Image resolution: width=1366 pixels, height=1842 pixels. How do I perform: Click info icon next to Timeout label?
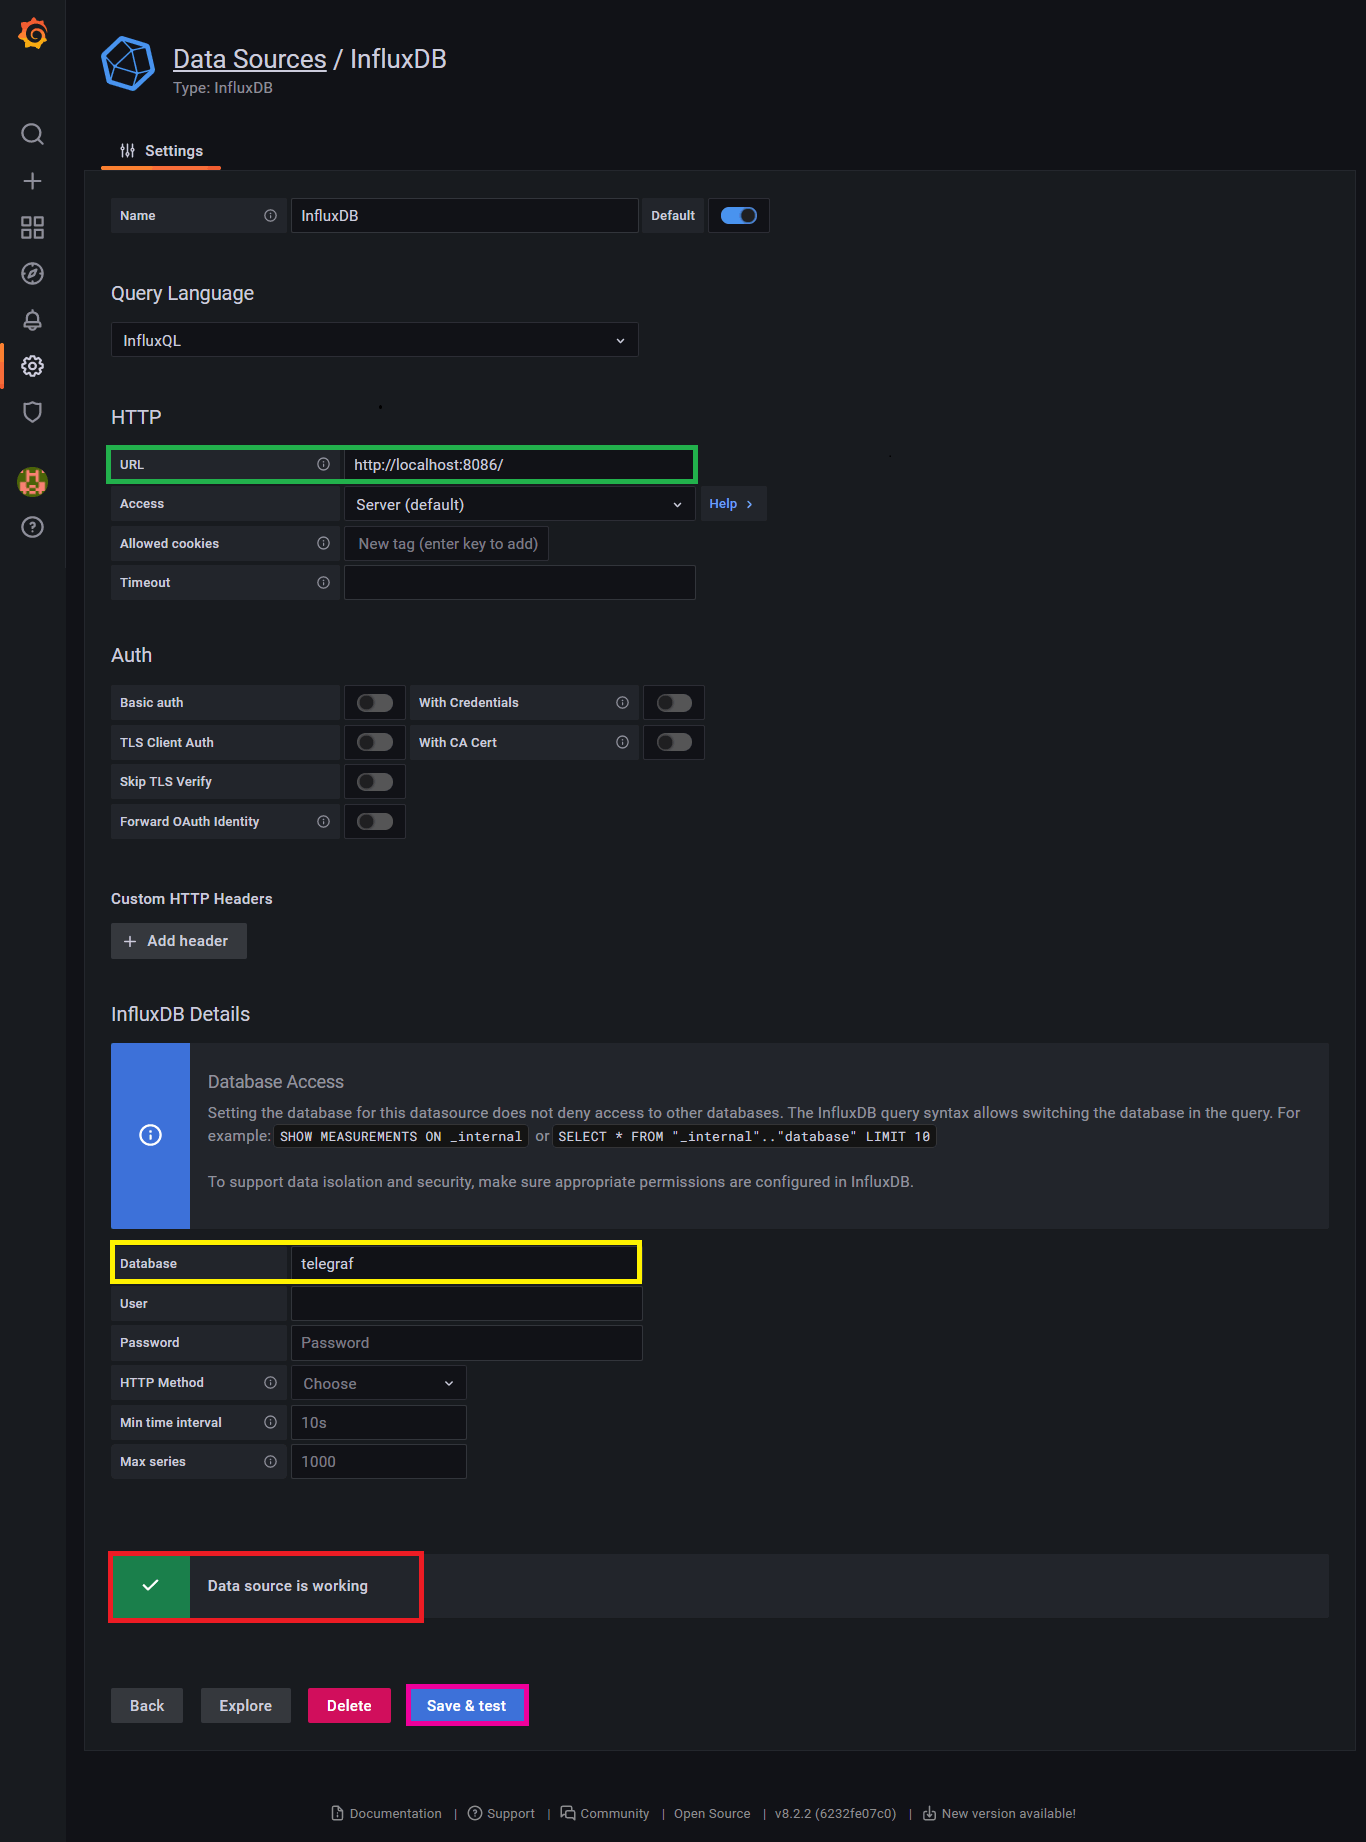(x=323, y=583)
